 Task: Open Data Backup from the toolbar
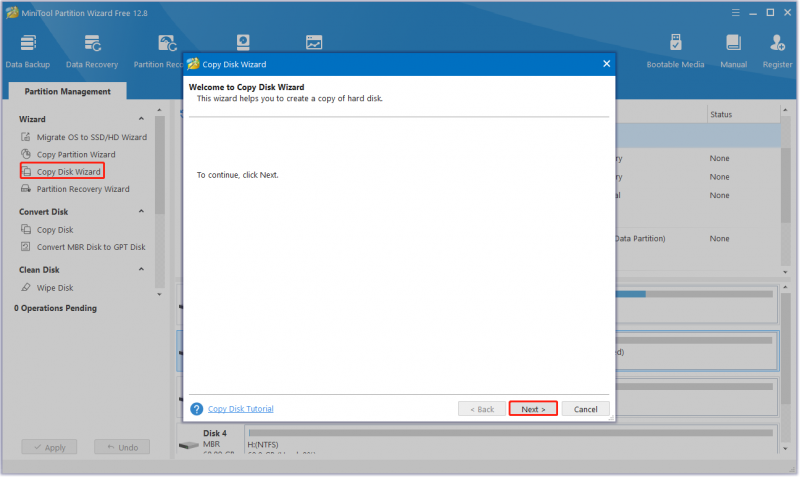28,51
